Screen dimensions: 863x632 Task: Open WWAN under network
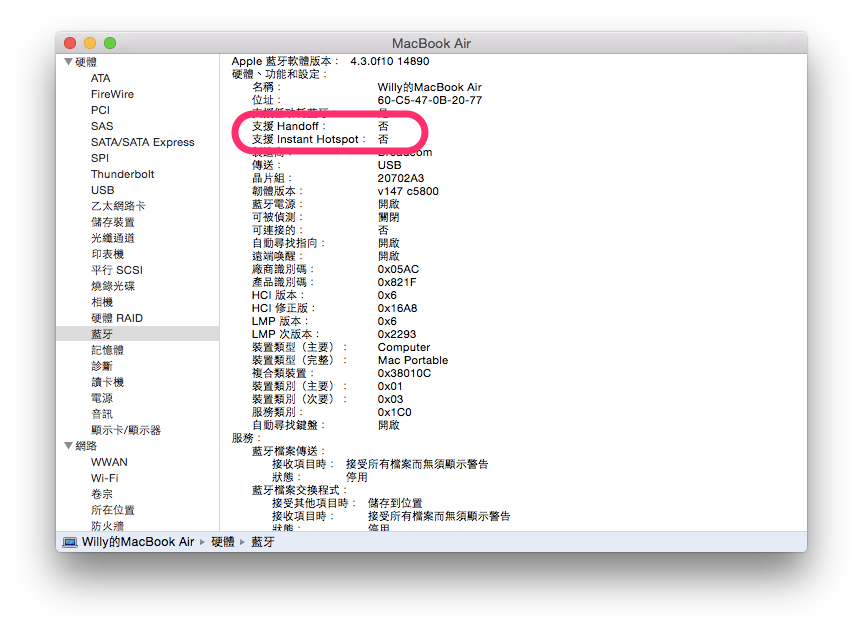point(109,462)
